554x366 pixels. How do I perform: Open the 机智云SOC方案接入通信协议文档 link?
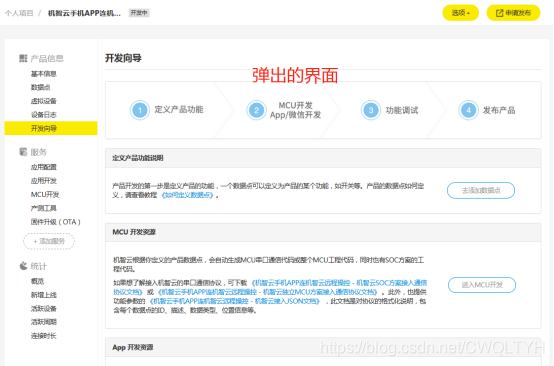[270, 287]
